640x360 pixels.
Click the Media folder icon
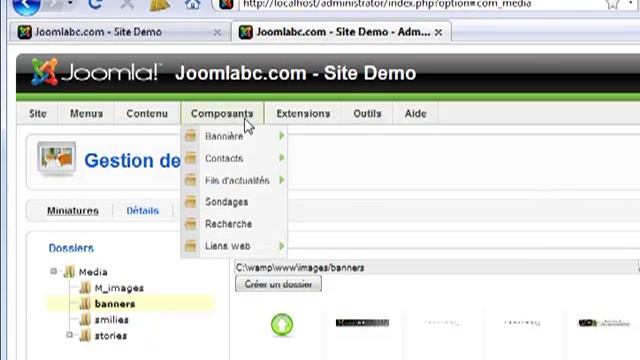click(x=69, y=271)
